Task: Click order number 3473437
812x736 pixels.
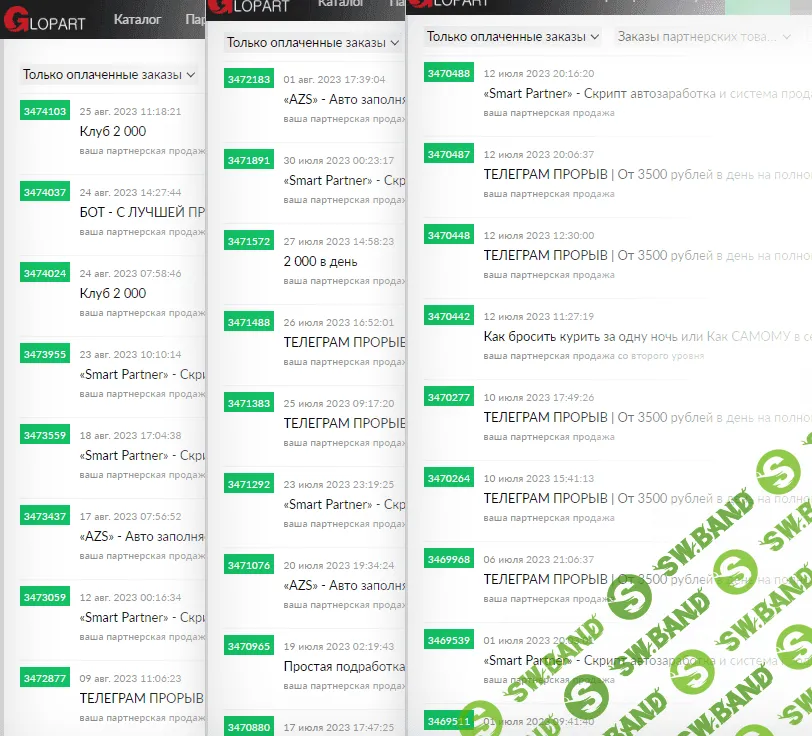Action: pos(45,516)
